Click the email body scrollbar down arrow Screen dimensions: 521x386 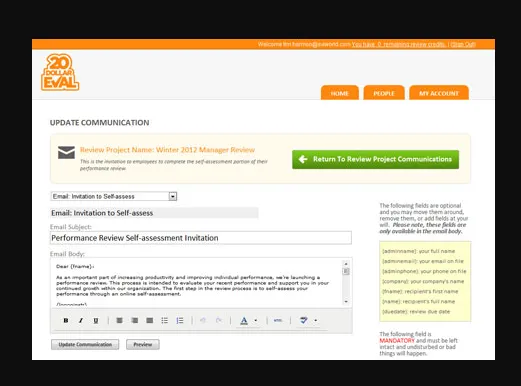346,302
